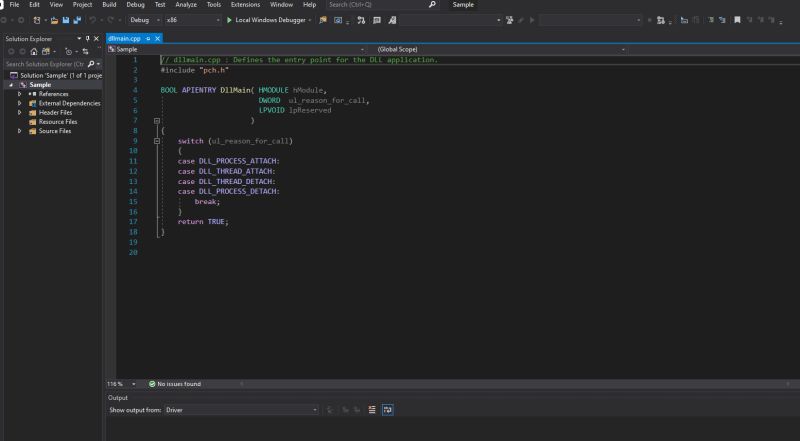This screenshot has width=800, height=441.
Task: Expand the References node
Action: point(19,94)
